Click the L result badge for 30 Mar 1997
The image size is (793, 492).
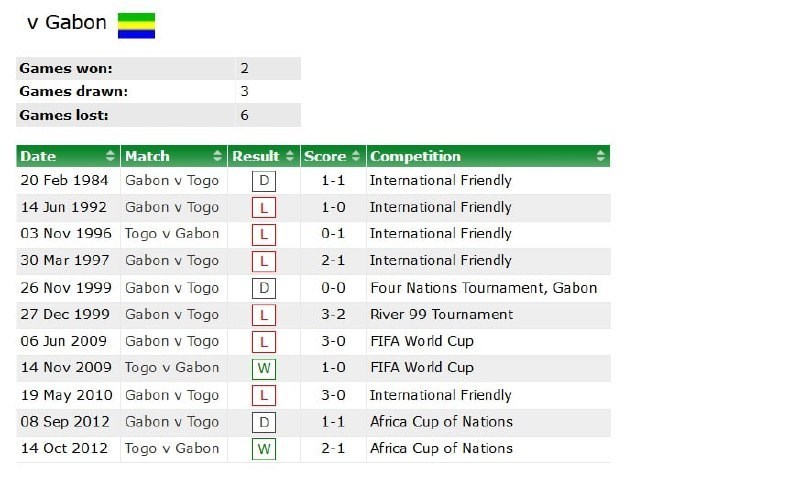(x=264, y=261)
